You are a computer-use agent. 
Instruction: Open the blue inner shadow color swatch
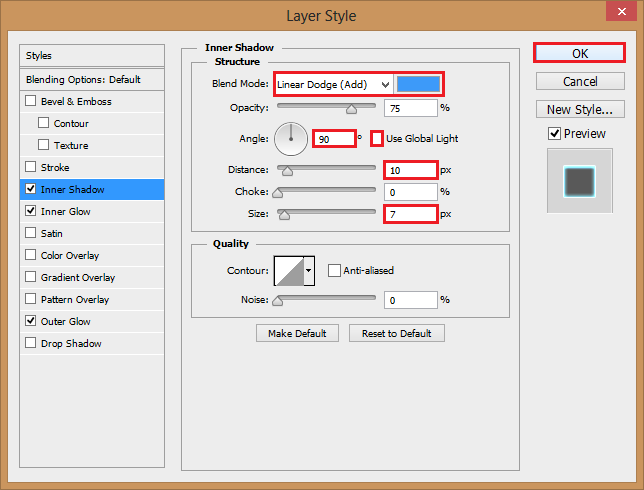418,84
